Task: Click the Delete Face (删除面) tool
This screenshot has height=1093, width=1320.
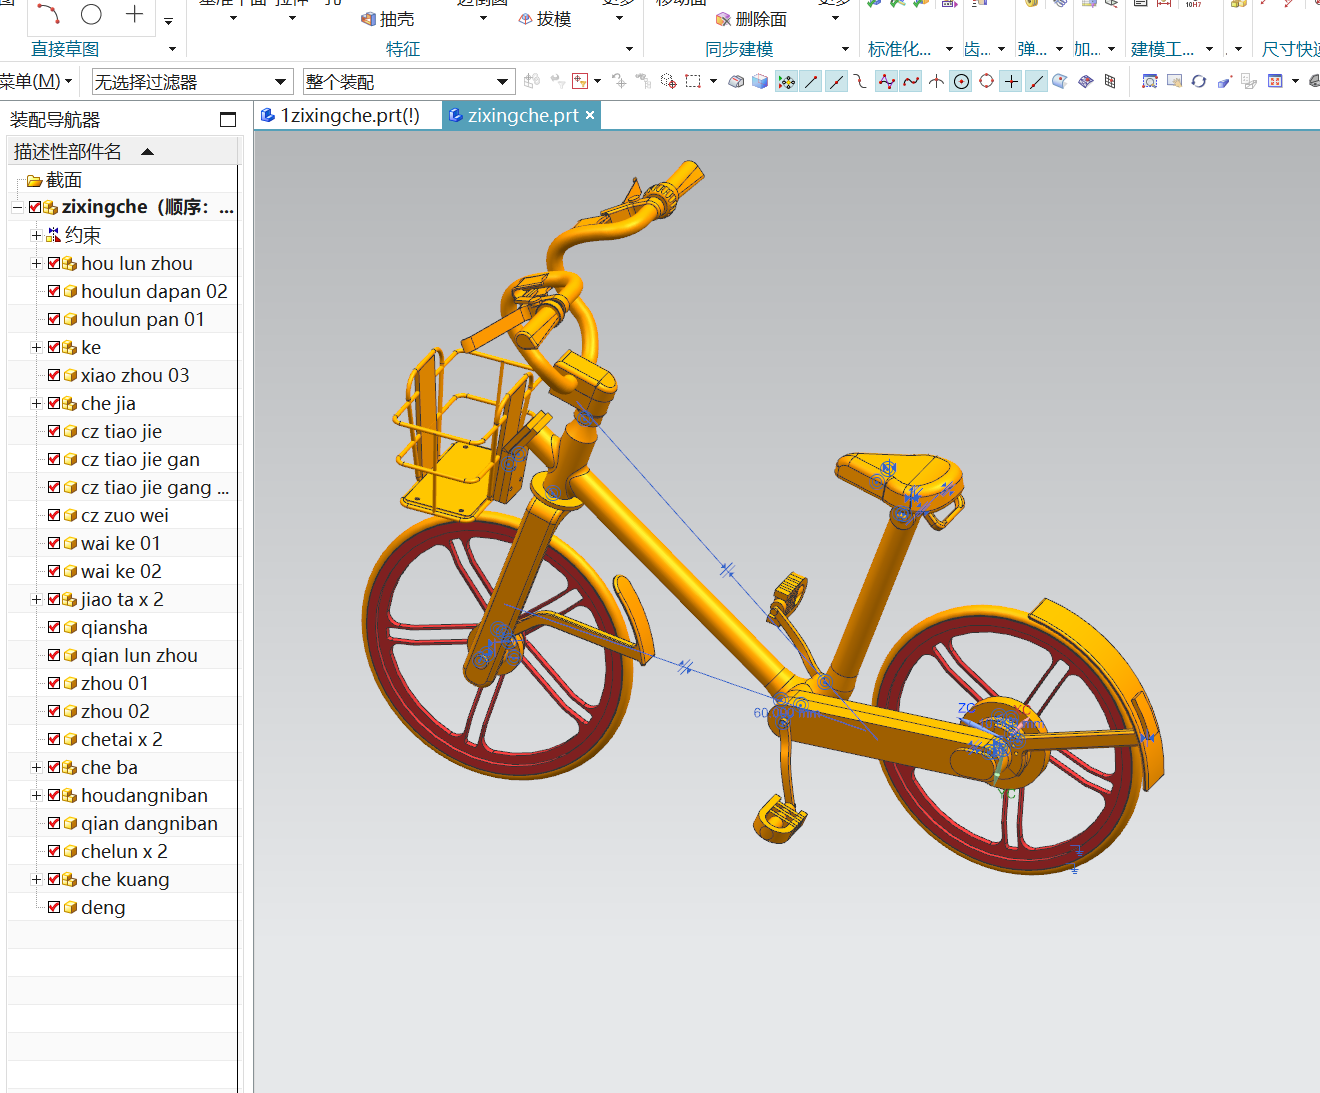Action: click(751, 19)
